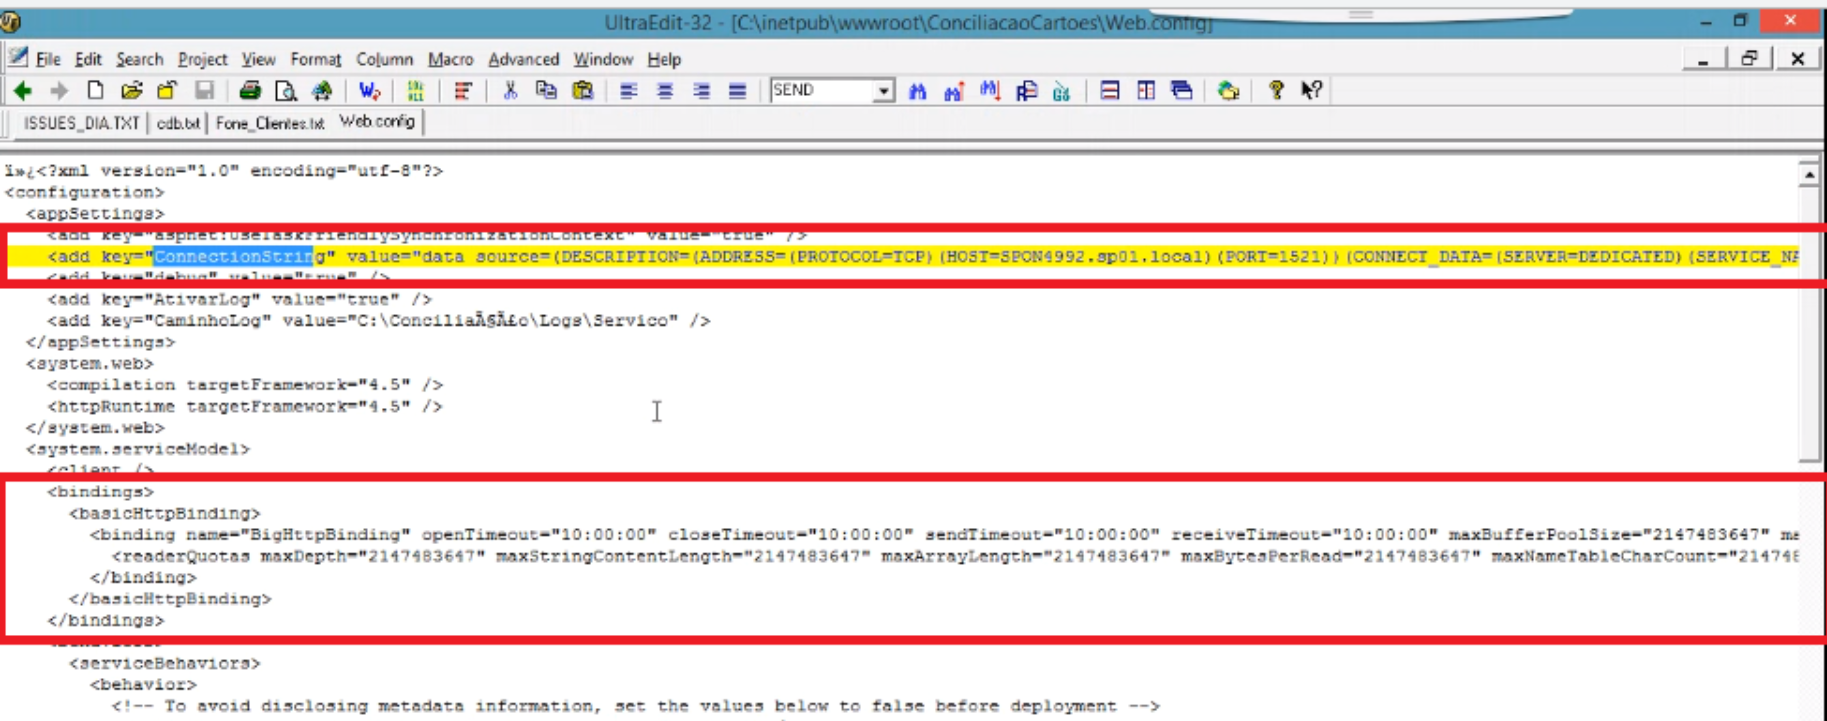The width and height of the screenshot is (1827, 721).
Task: Click the Find binoculars icon
Action: coord(917,91)
